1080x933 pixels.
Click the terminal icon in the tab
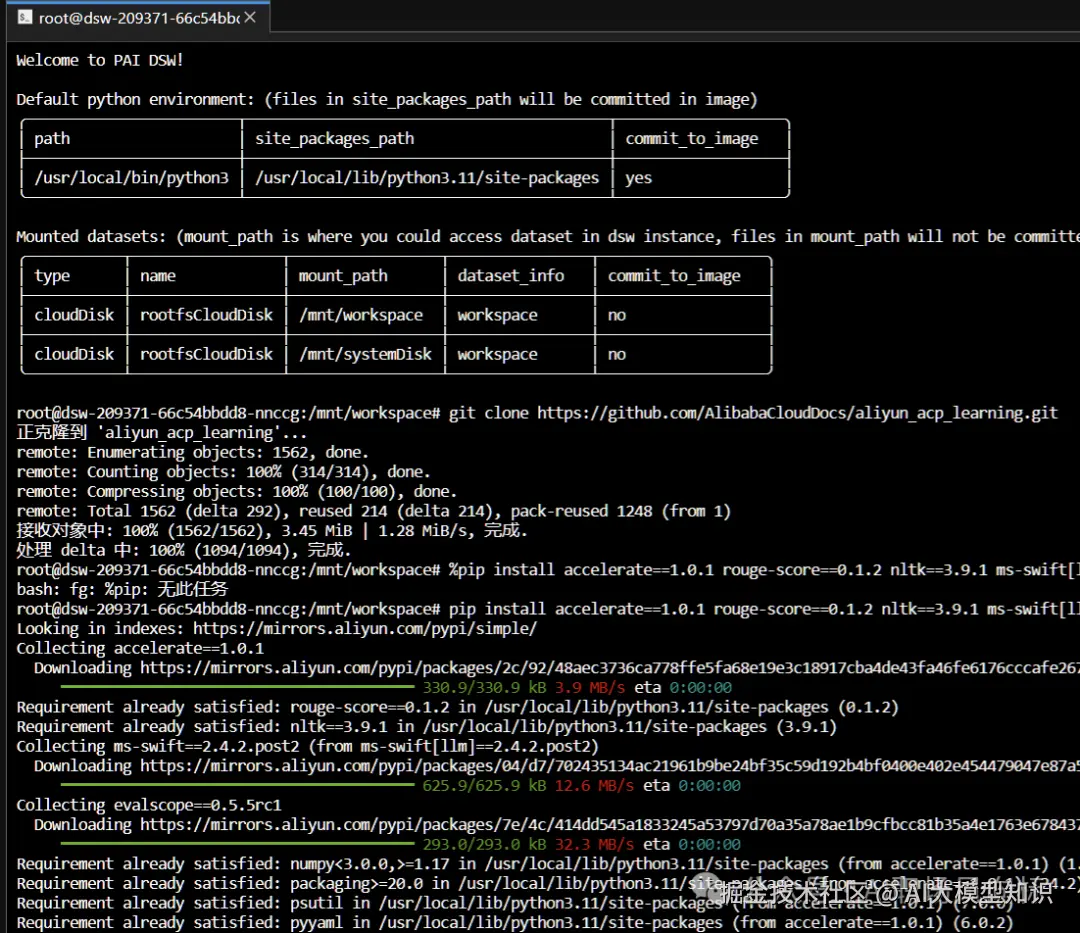point(25,17)
